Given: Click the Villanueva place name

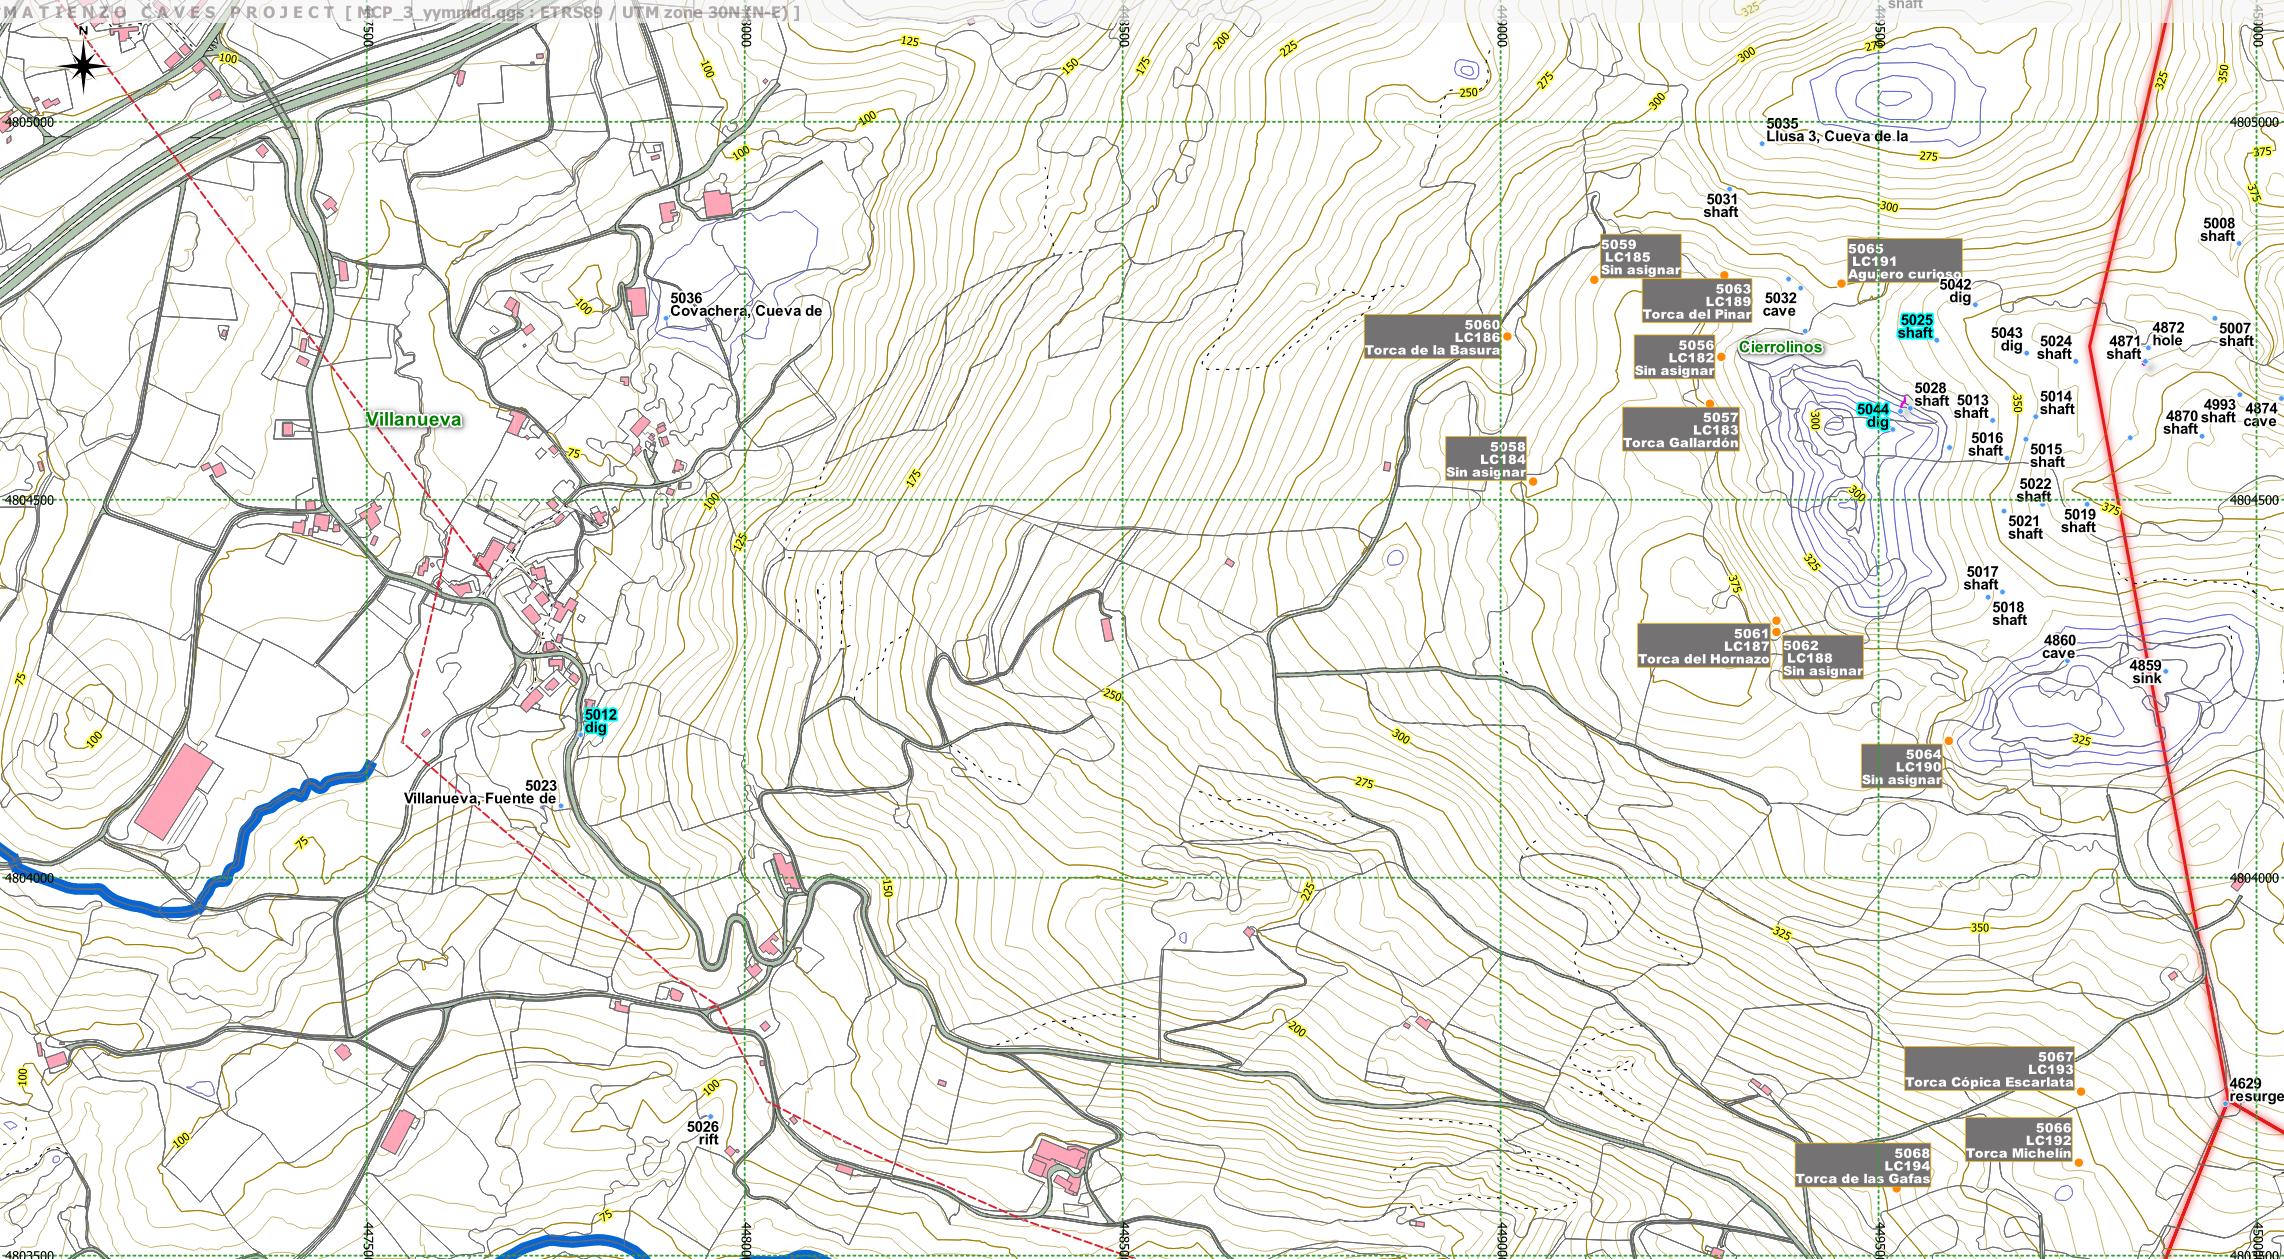Looking at the screenshot, I should click(414, 420).
